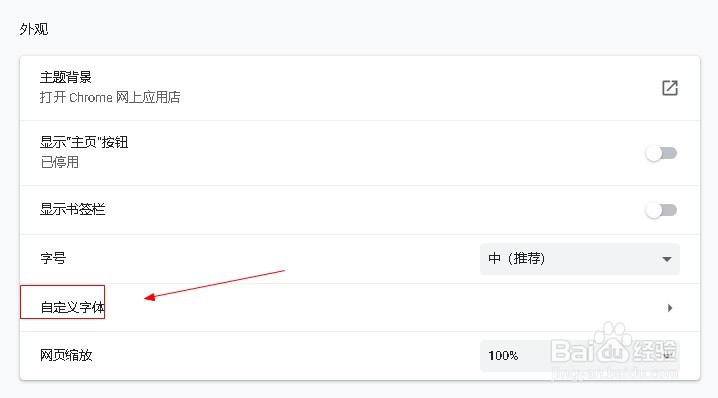
Task: Click 打开 Chrome 网上应用店 link text
Action: click(x=110, y=97)
